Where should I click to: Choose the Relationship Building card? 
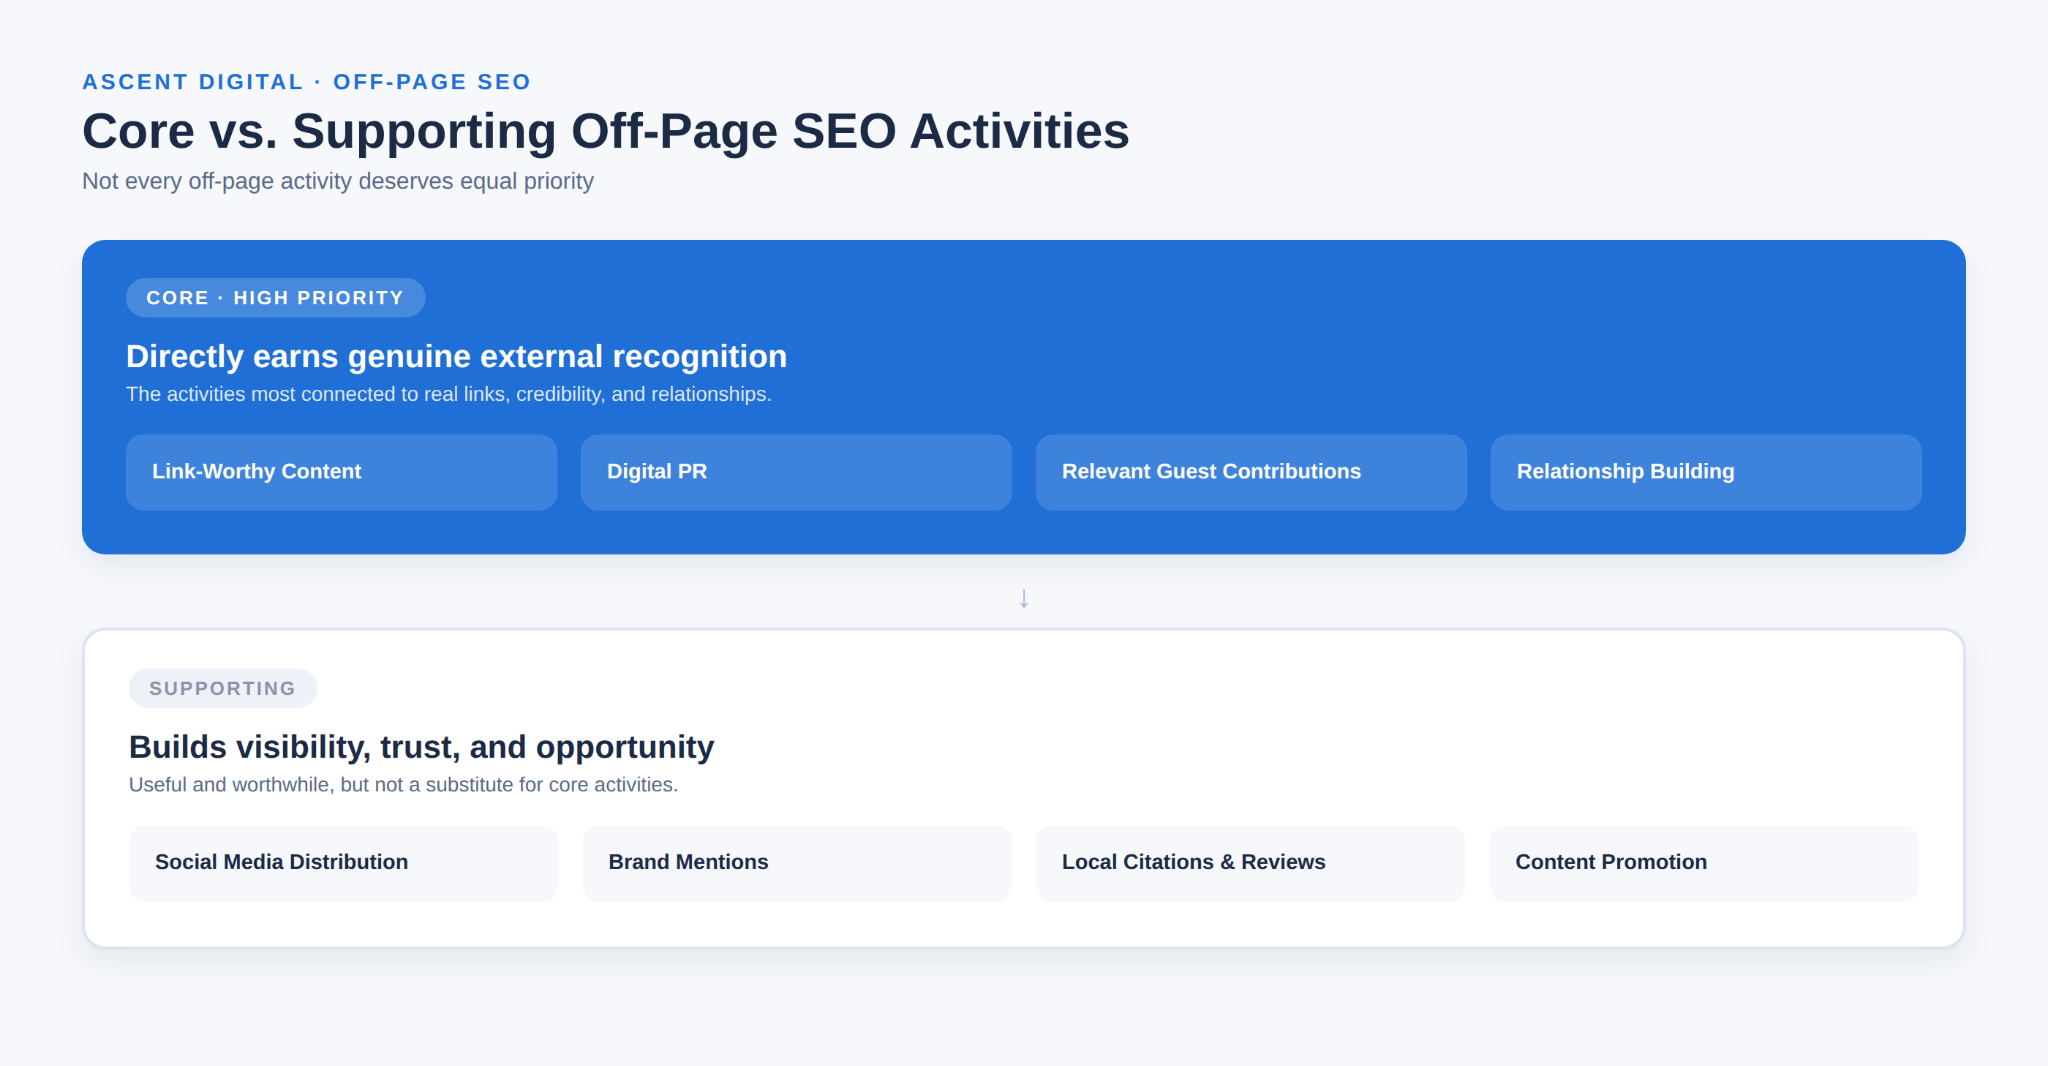click(x=1706, y=472)
